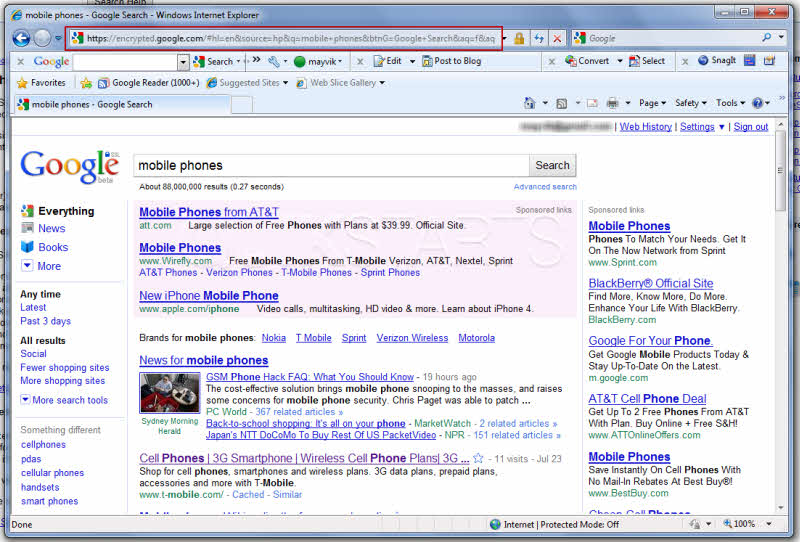The image size is (800, 542).
Task: Open Web History link
Action: pos(645,127)
